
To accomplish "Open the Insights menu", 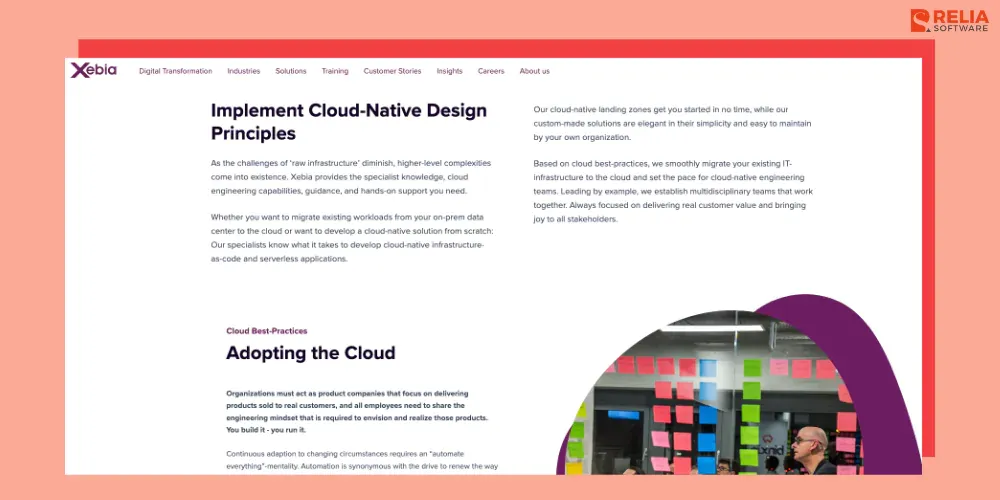I will (x=450, y=71).
